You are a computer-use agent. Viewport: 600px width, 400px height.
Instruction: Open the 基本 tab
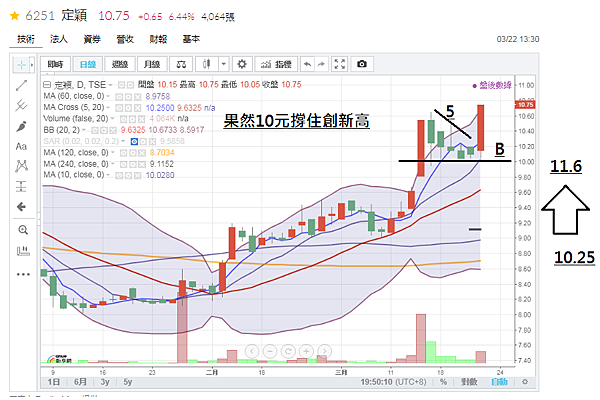click(191, 39)
